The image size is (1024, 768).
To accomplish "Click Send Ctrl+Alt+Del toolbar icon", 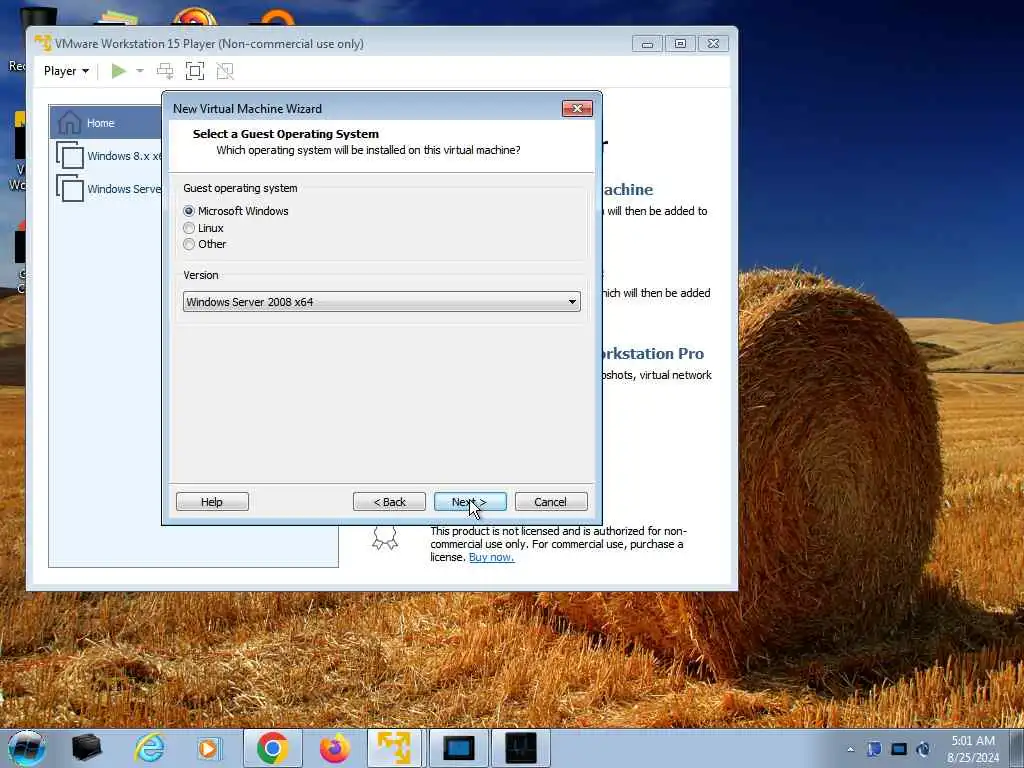I will (x=165, y=71).
